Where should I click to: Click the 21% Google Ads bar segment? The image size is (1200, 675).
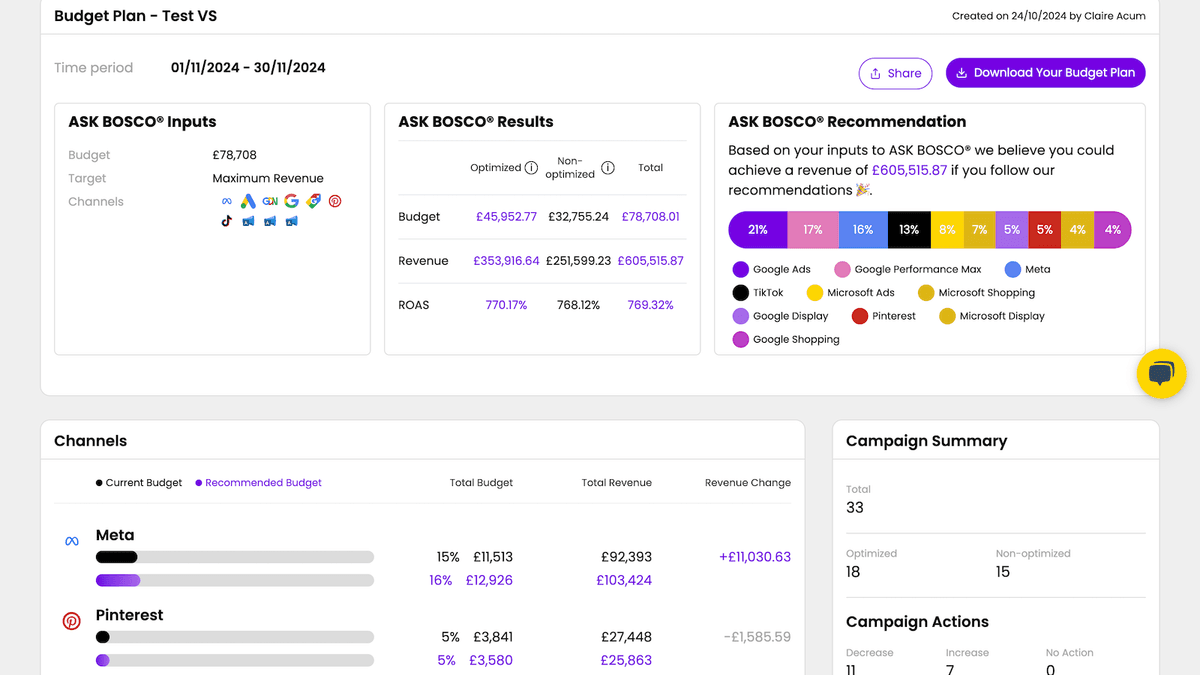(757, 229)
